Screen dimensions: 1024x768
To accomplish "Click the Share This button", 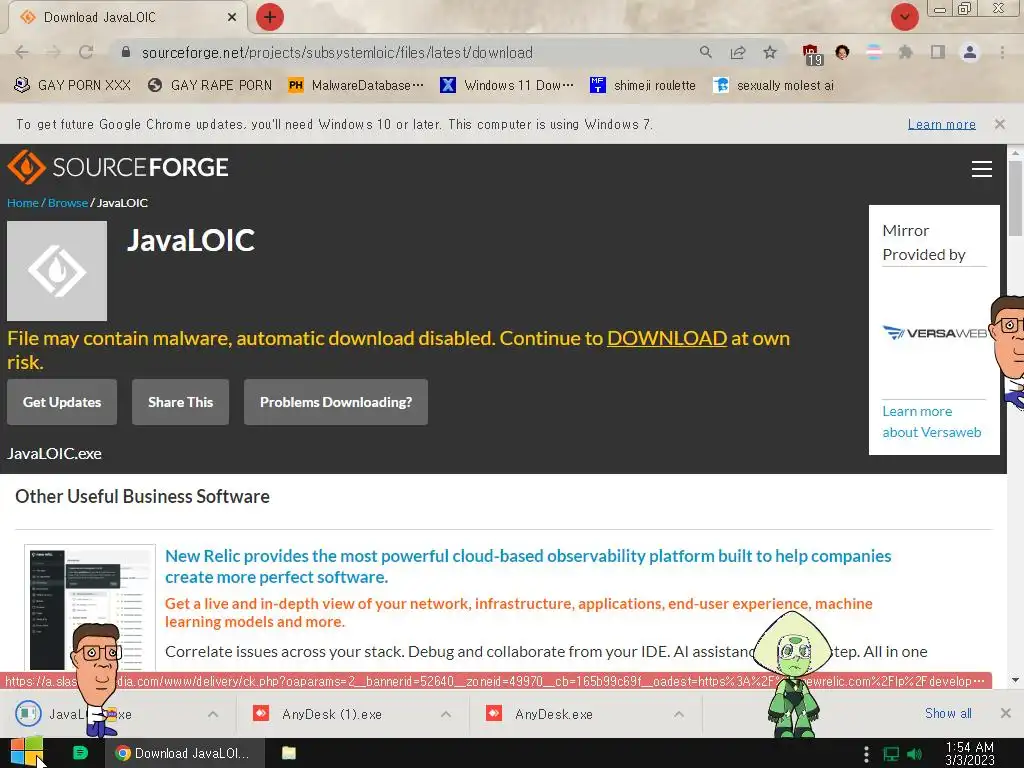I will point(180,402).
